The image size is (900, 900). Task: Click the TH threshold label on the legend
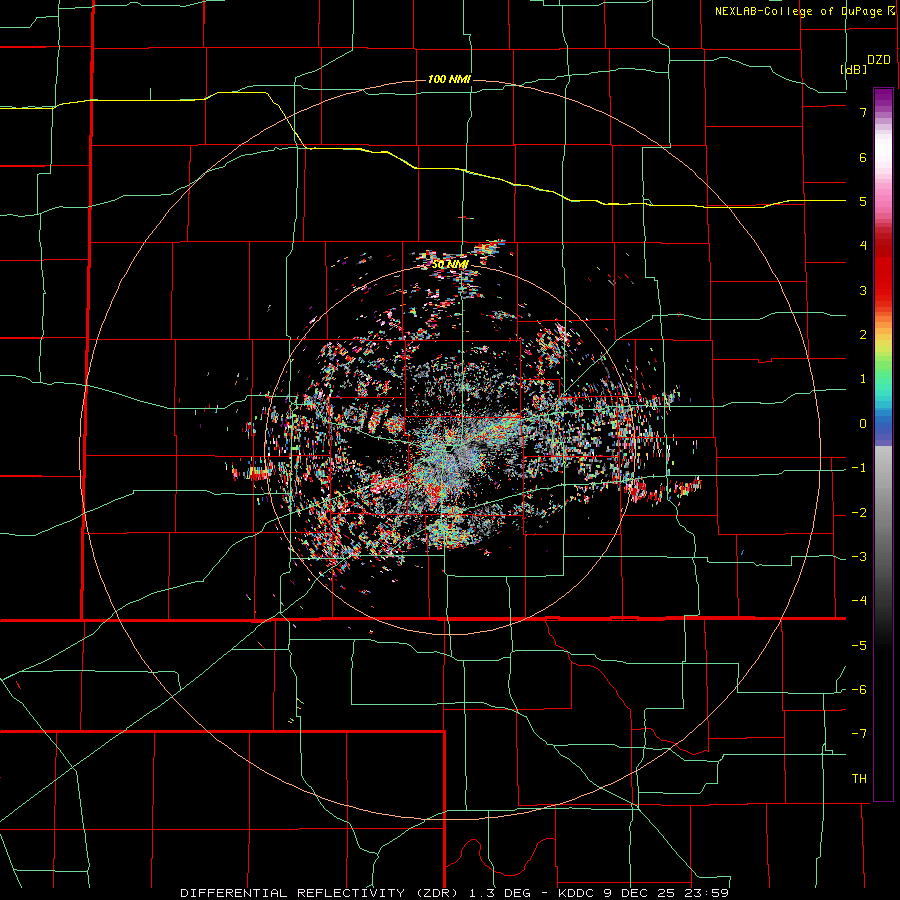click(x=859, y=778)
